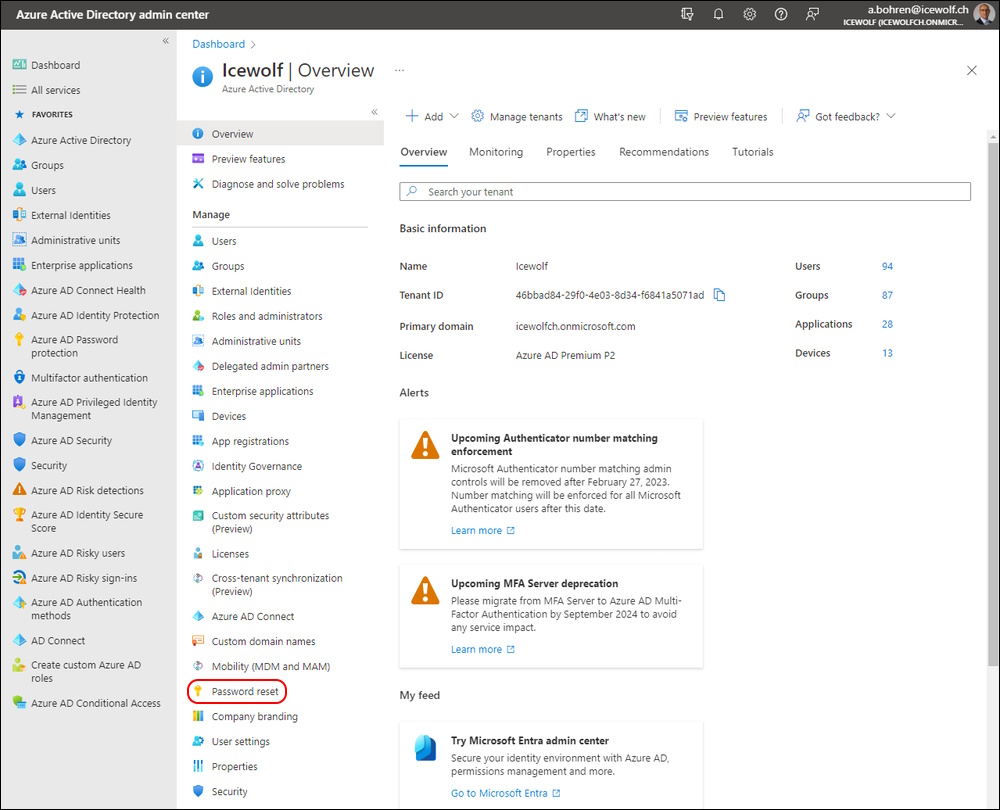
Task: Open Learn more link for MFA Server deprecation
Action: pyautogui.click(x=483, y=649)
